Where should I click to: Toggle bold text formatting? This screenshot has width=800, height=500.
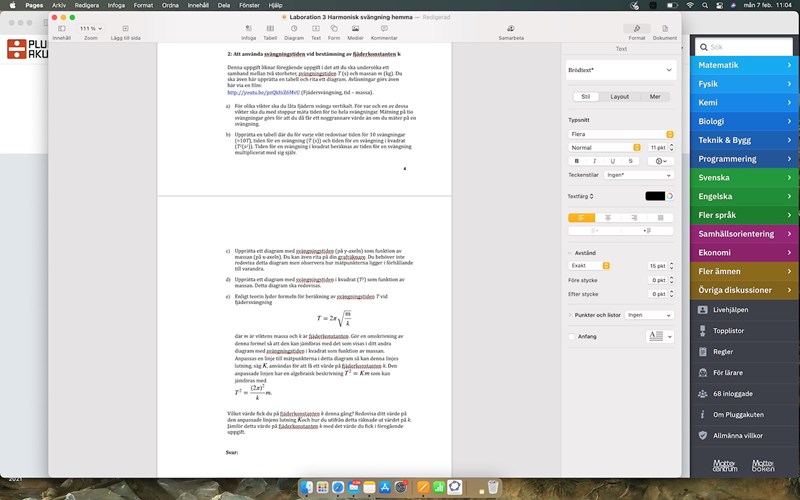pyautogui.click(x=577, y=160)
